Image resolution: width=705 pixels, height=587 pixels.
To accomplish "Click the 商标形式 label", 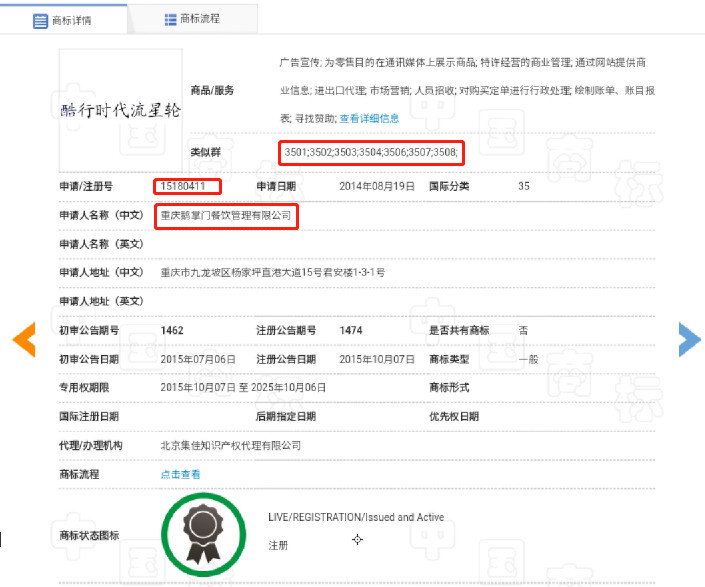I will pyautogui.click(x=449, y=387).
